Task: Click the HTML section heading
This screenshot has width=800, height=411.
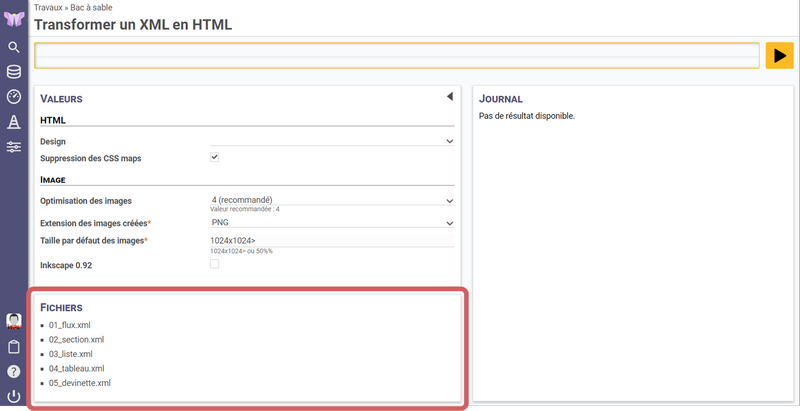Action: click(x=53, y=120)
